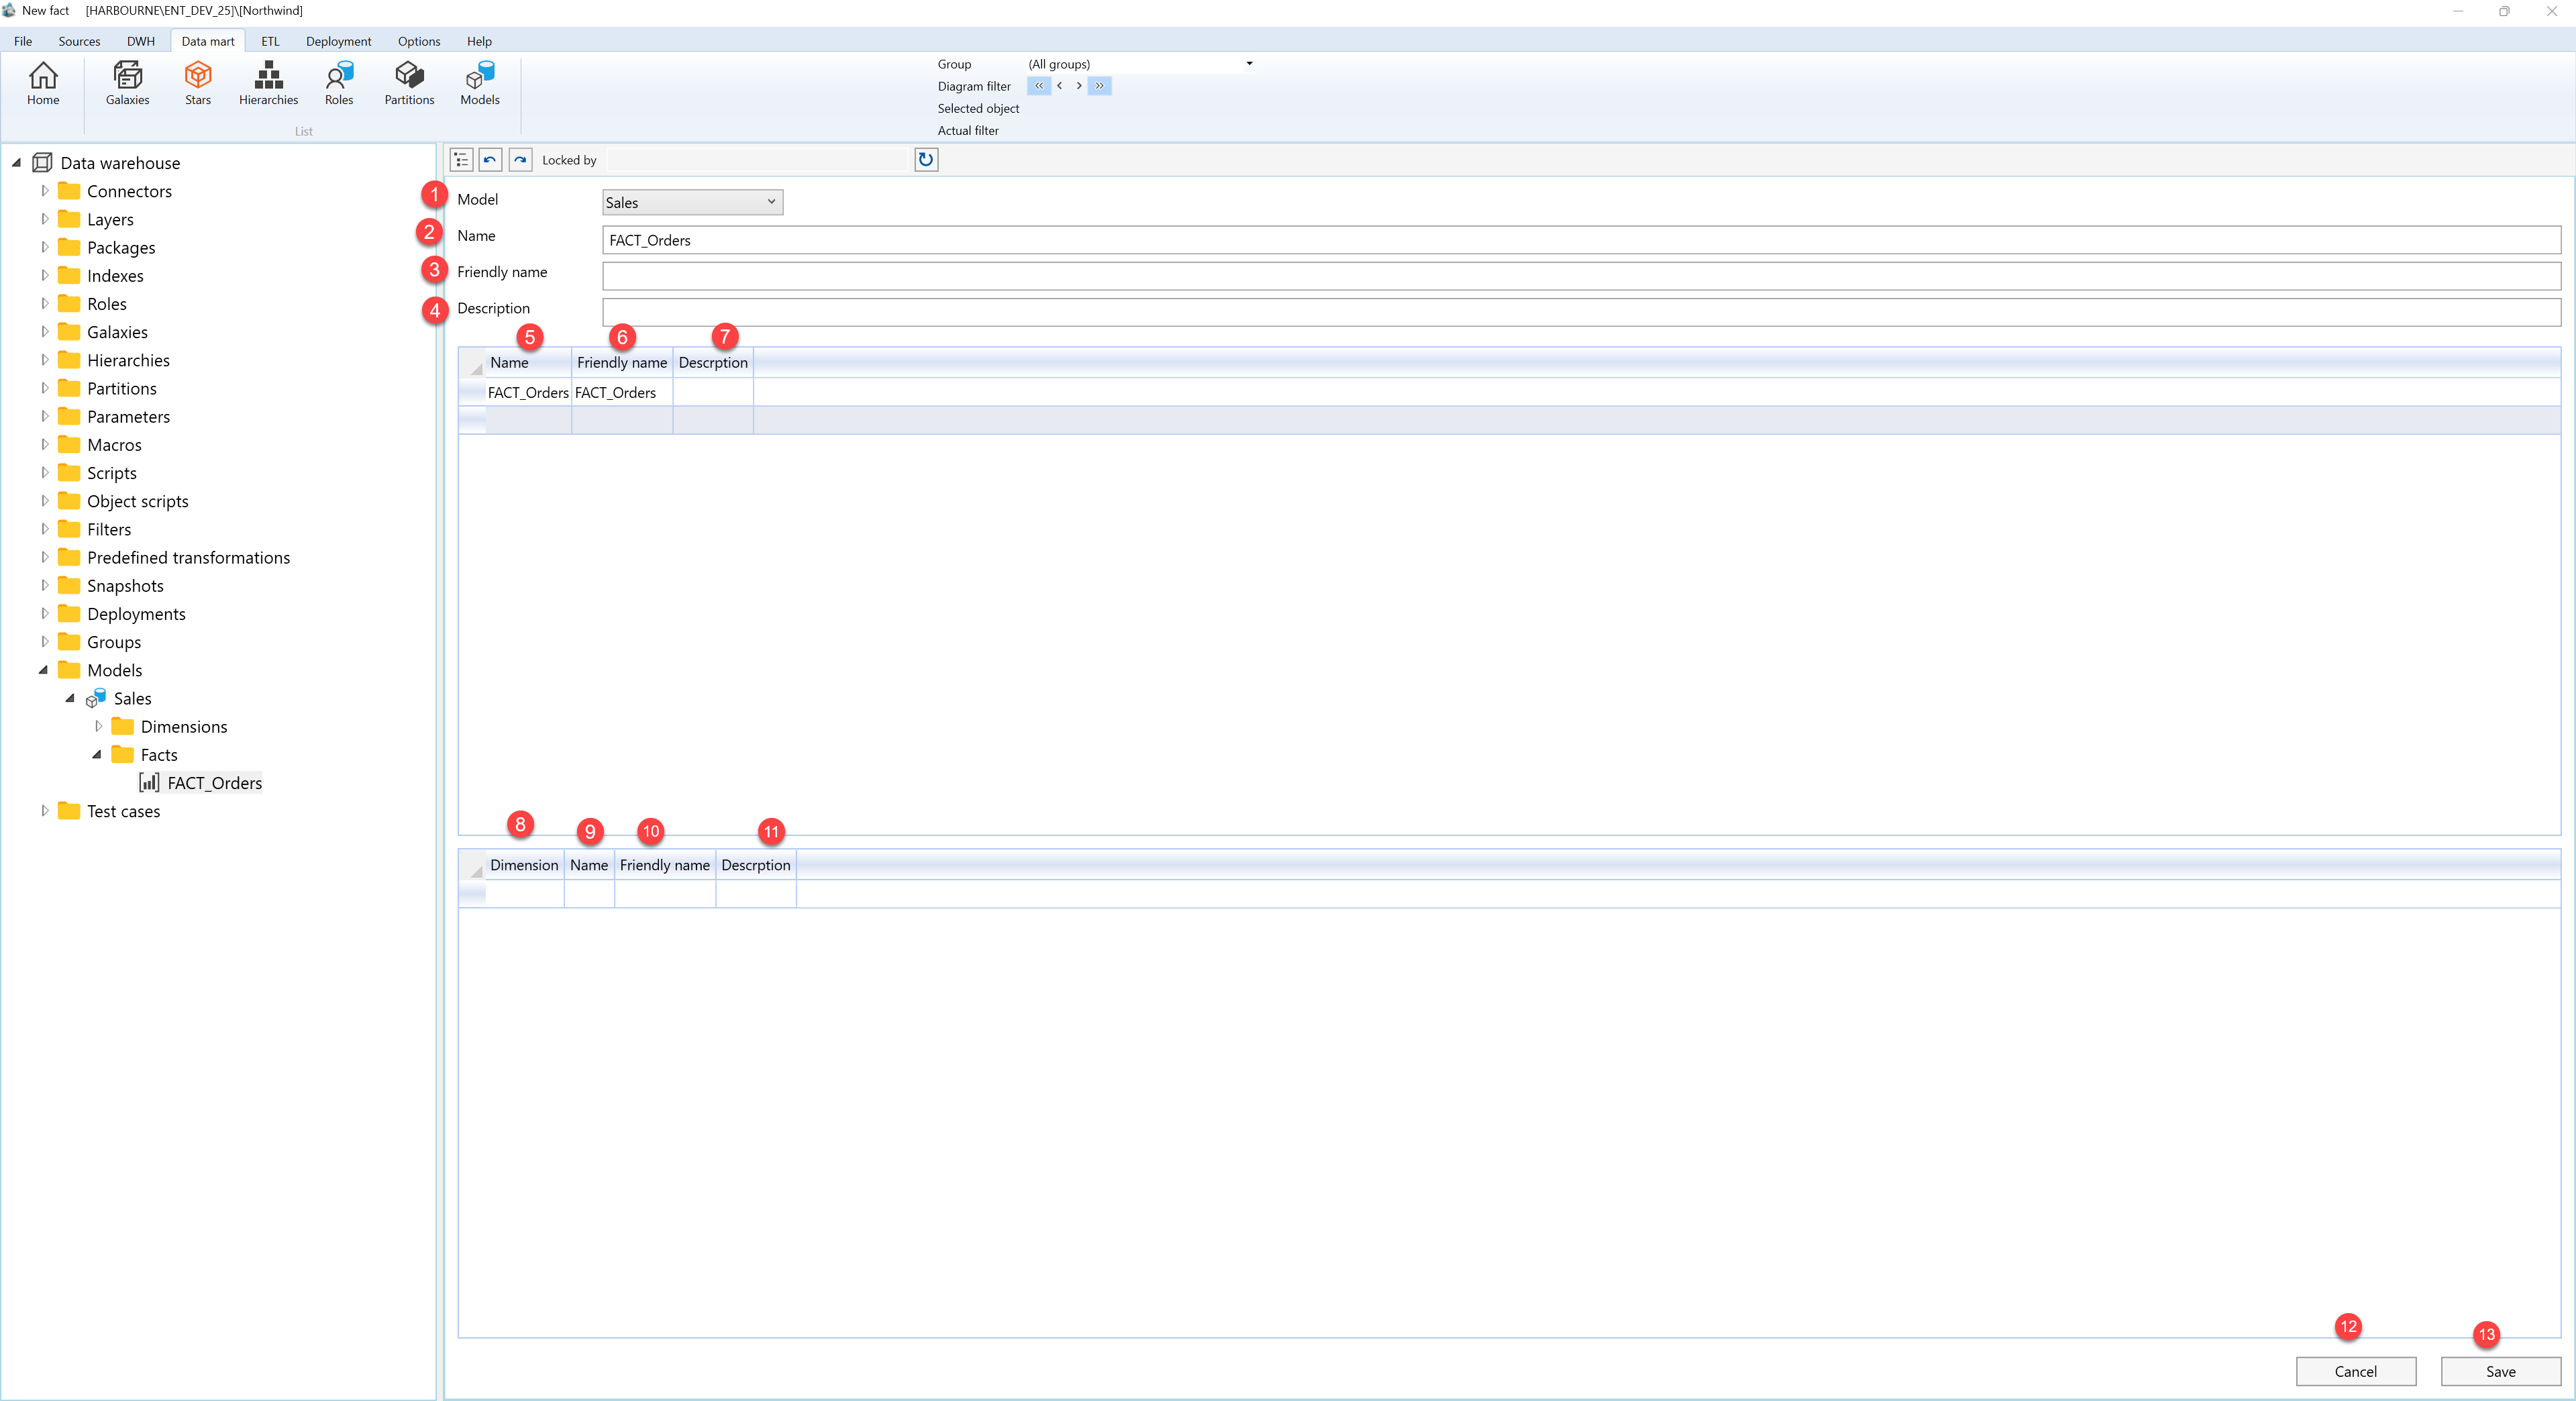
Task: Switch to the DWH ribbon tab
Action: pos(141,41)
